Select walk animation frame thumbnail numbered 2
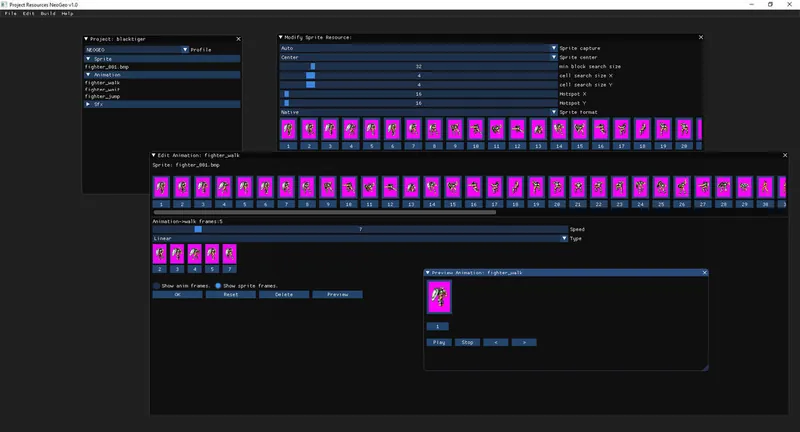Image resolution: width=800 pixels, height=432 pixels. point(160,253)
